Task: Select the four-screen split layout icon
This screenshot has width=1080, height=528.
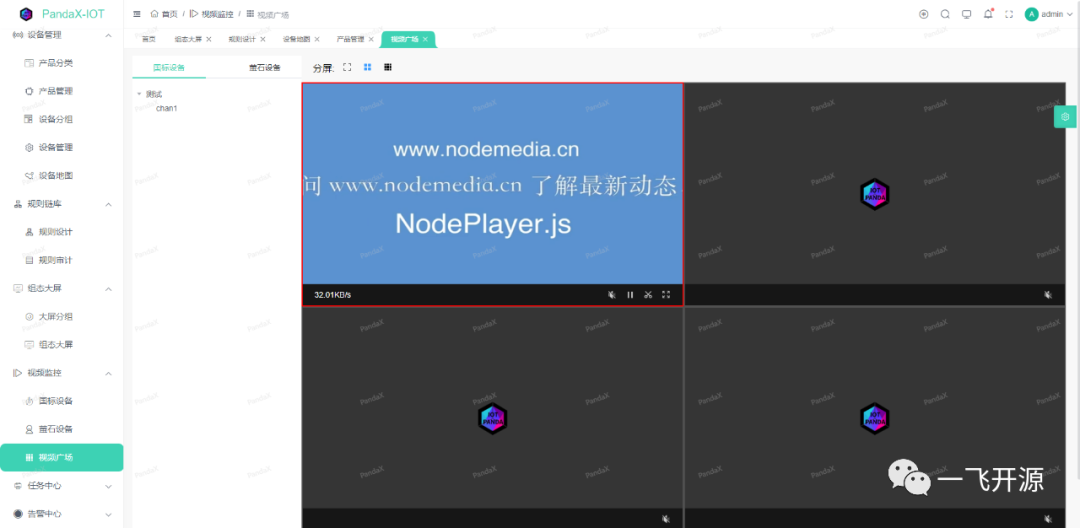Action: coord(368,67)
